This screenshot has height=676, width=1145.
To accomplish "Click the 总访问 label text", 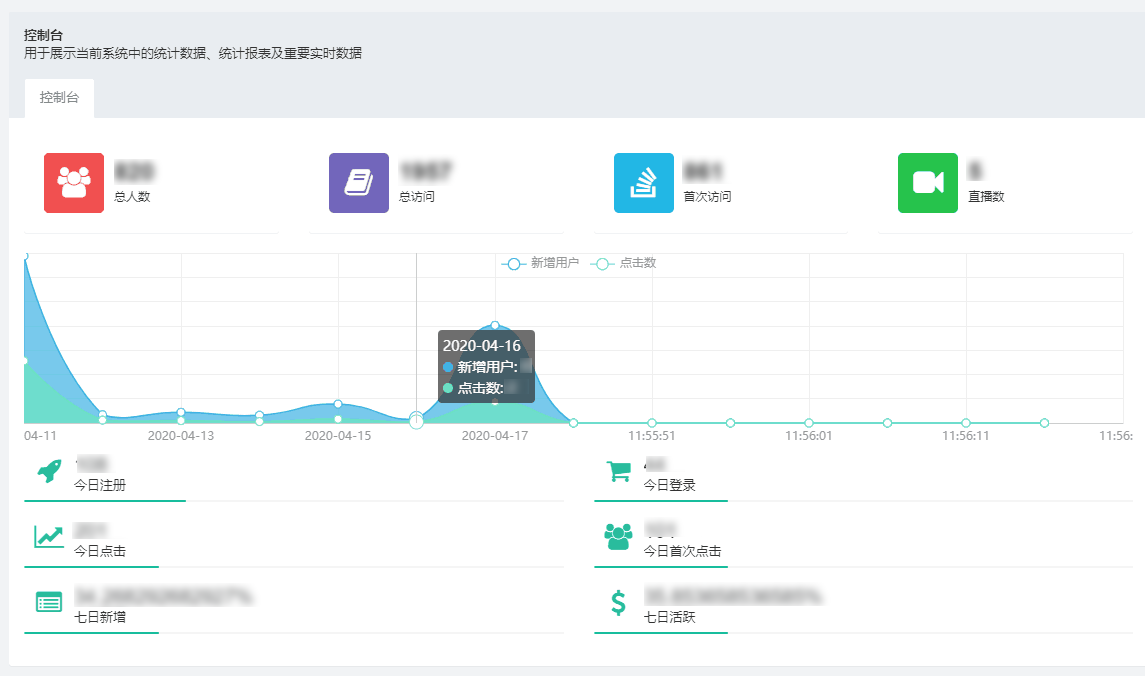I will (x=417, y=197).
